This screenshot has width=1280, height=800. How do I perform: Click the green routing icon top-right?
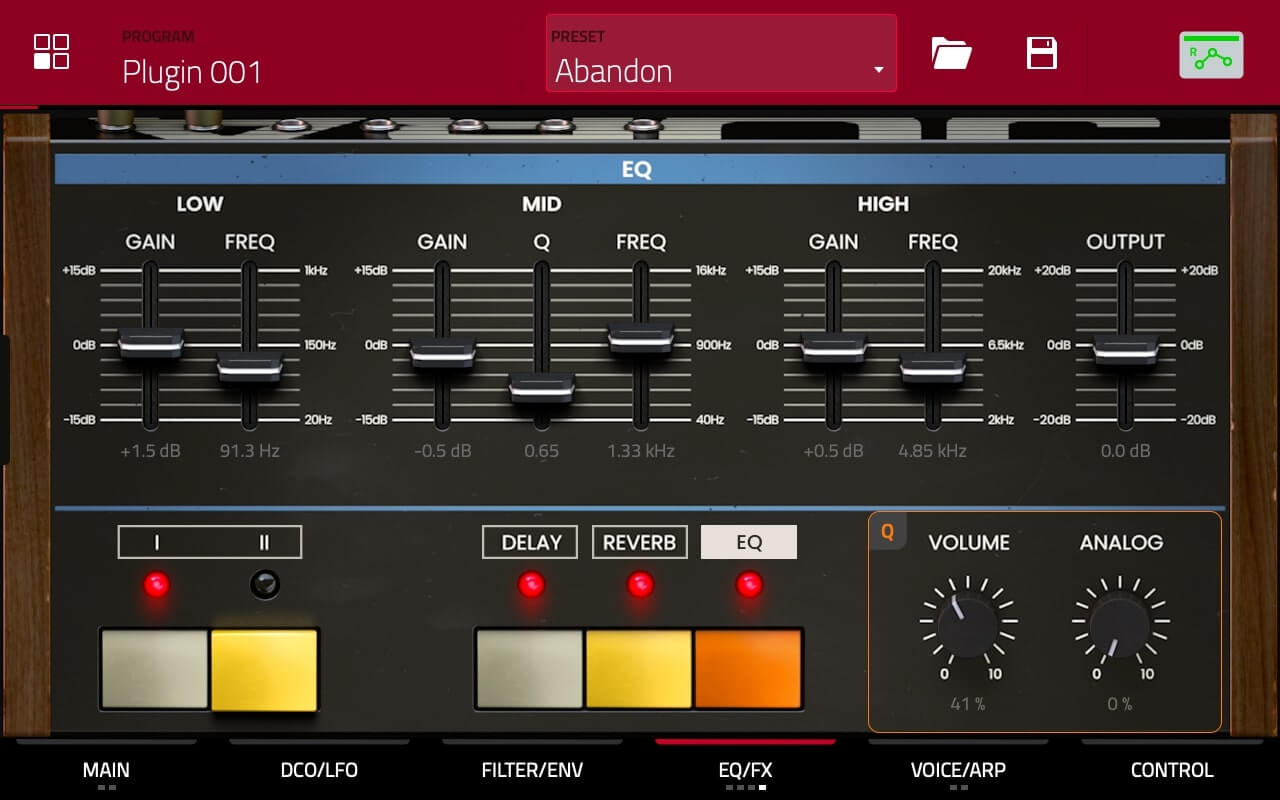[x=1210, y=54]
